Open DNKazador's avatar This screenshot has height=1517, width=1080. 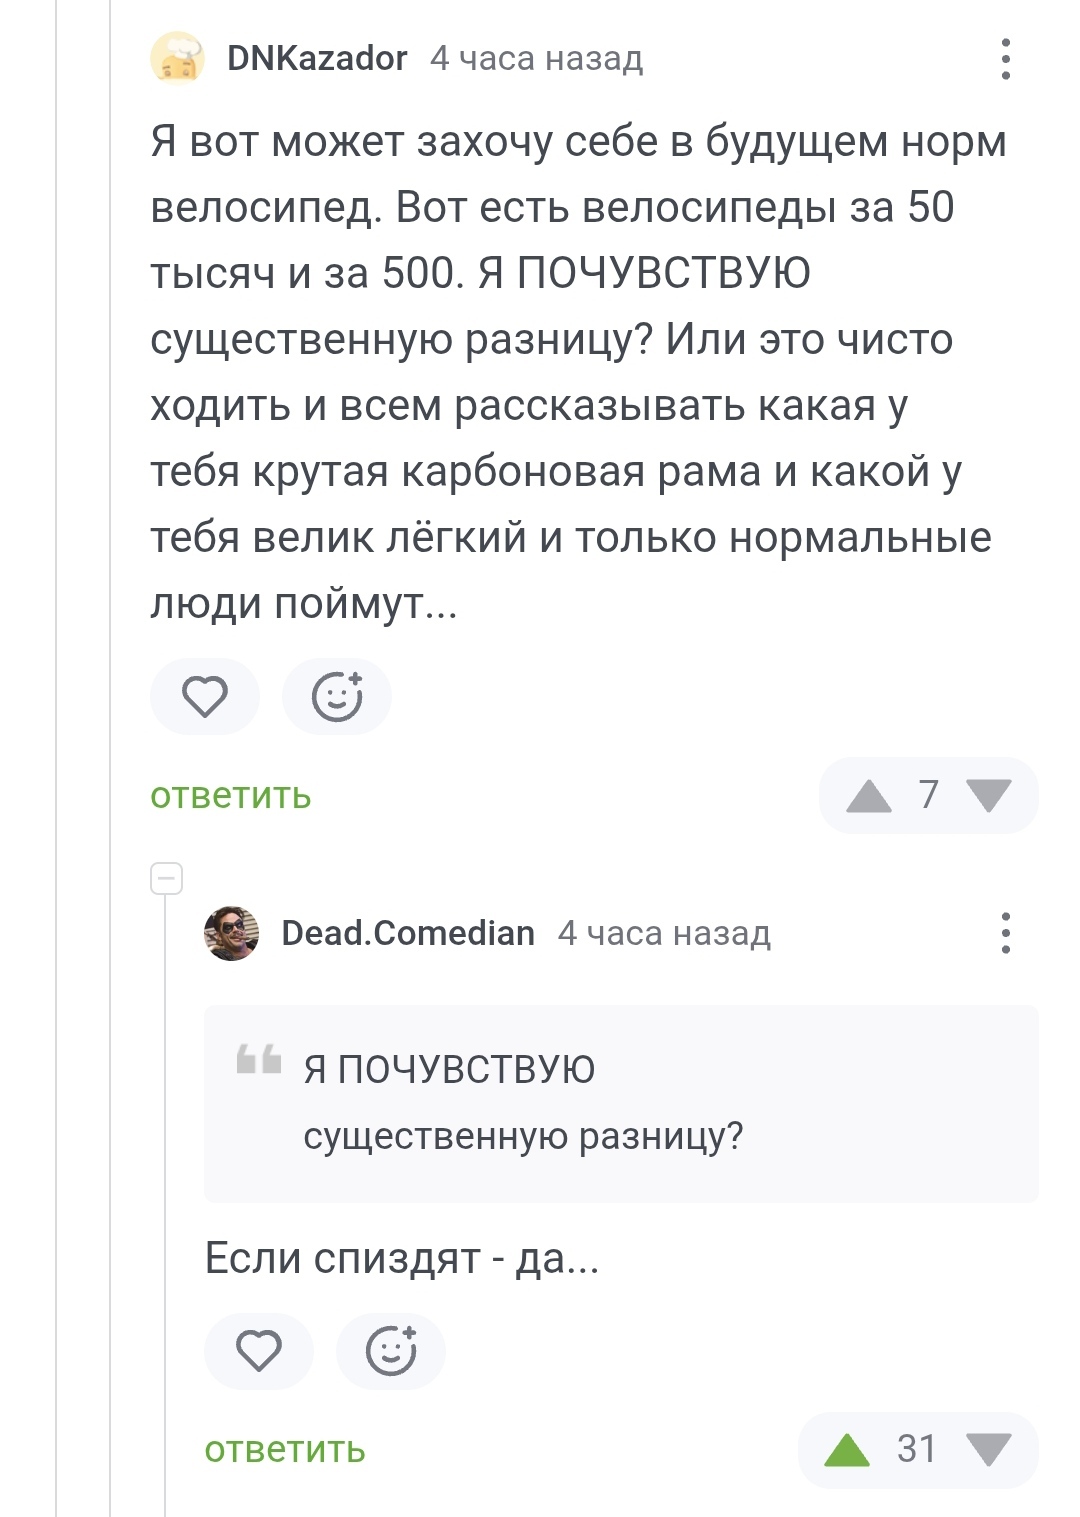178,59
